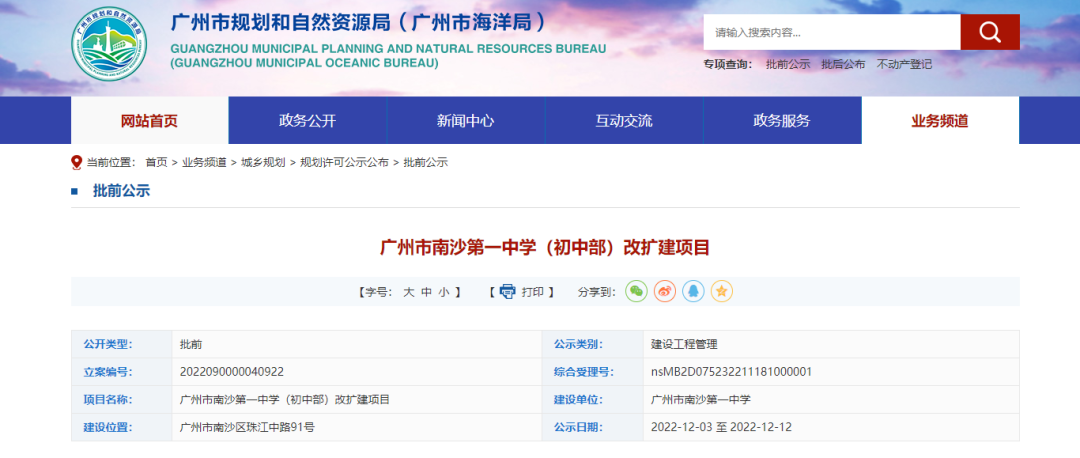Click the 不动产登记 quick link
The width and height of the screenshot is (1080, 458).
point(904,64)
